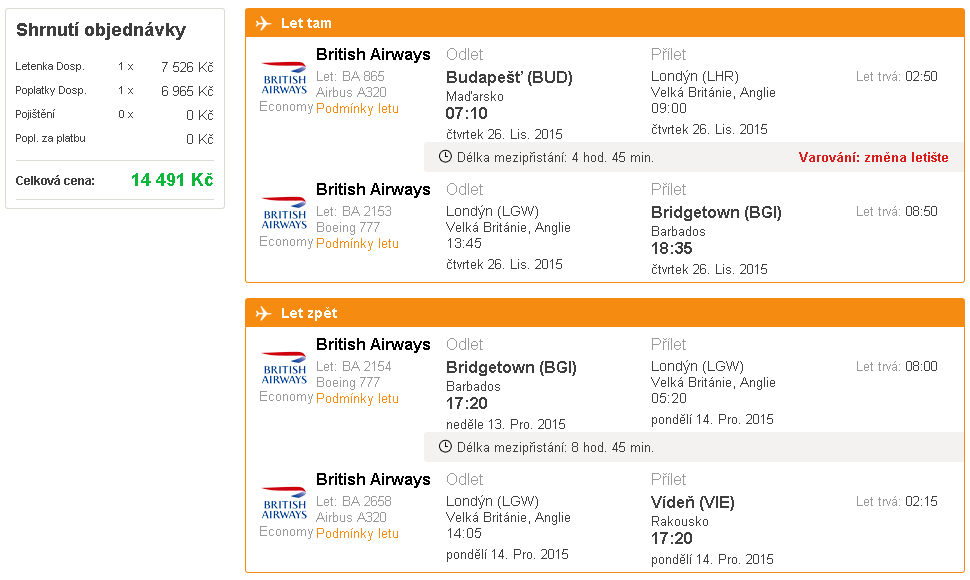The image size is (970, 580).
Task: Click British Airways logo for flight BA 2154
Action: (284, 369)
